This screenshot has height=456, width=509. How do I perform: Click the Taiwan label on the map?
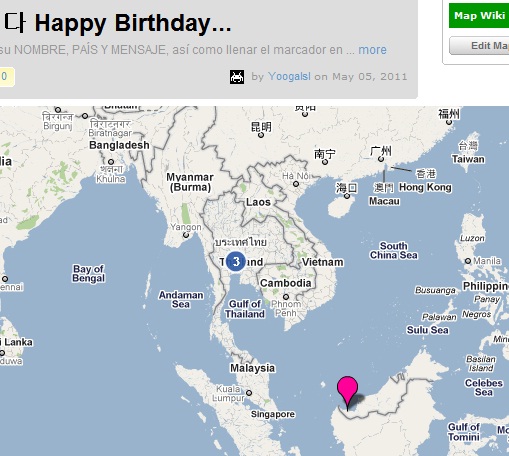point(468,159)
